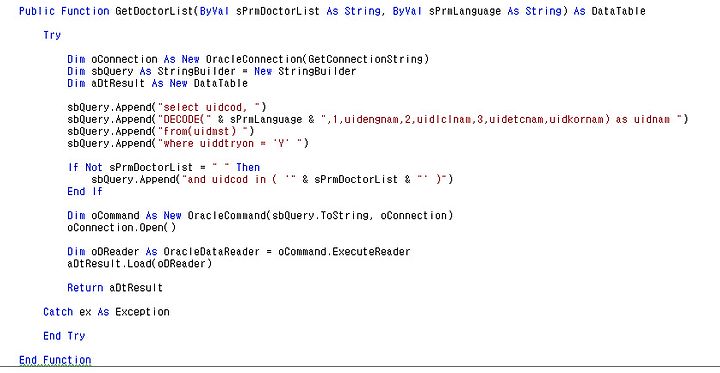The width and height of the screenshot is (720, 373).
Task: Click the "from(uidmst) " string
Action: pos(206,131)
